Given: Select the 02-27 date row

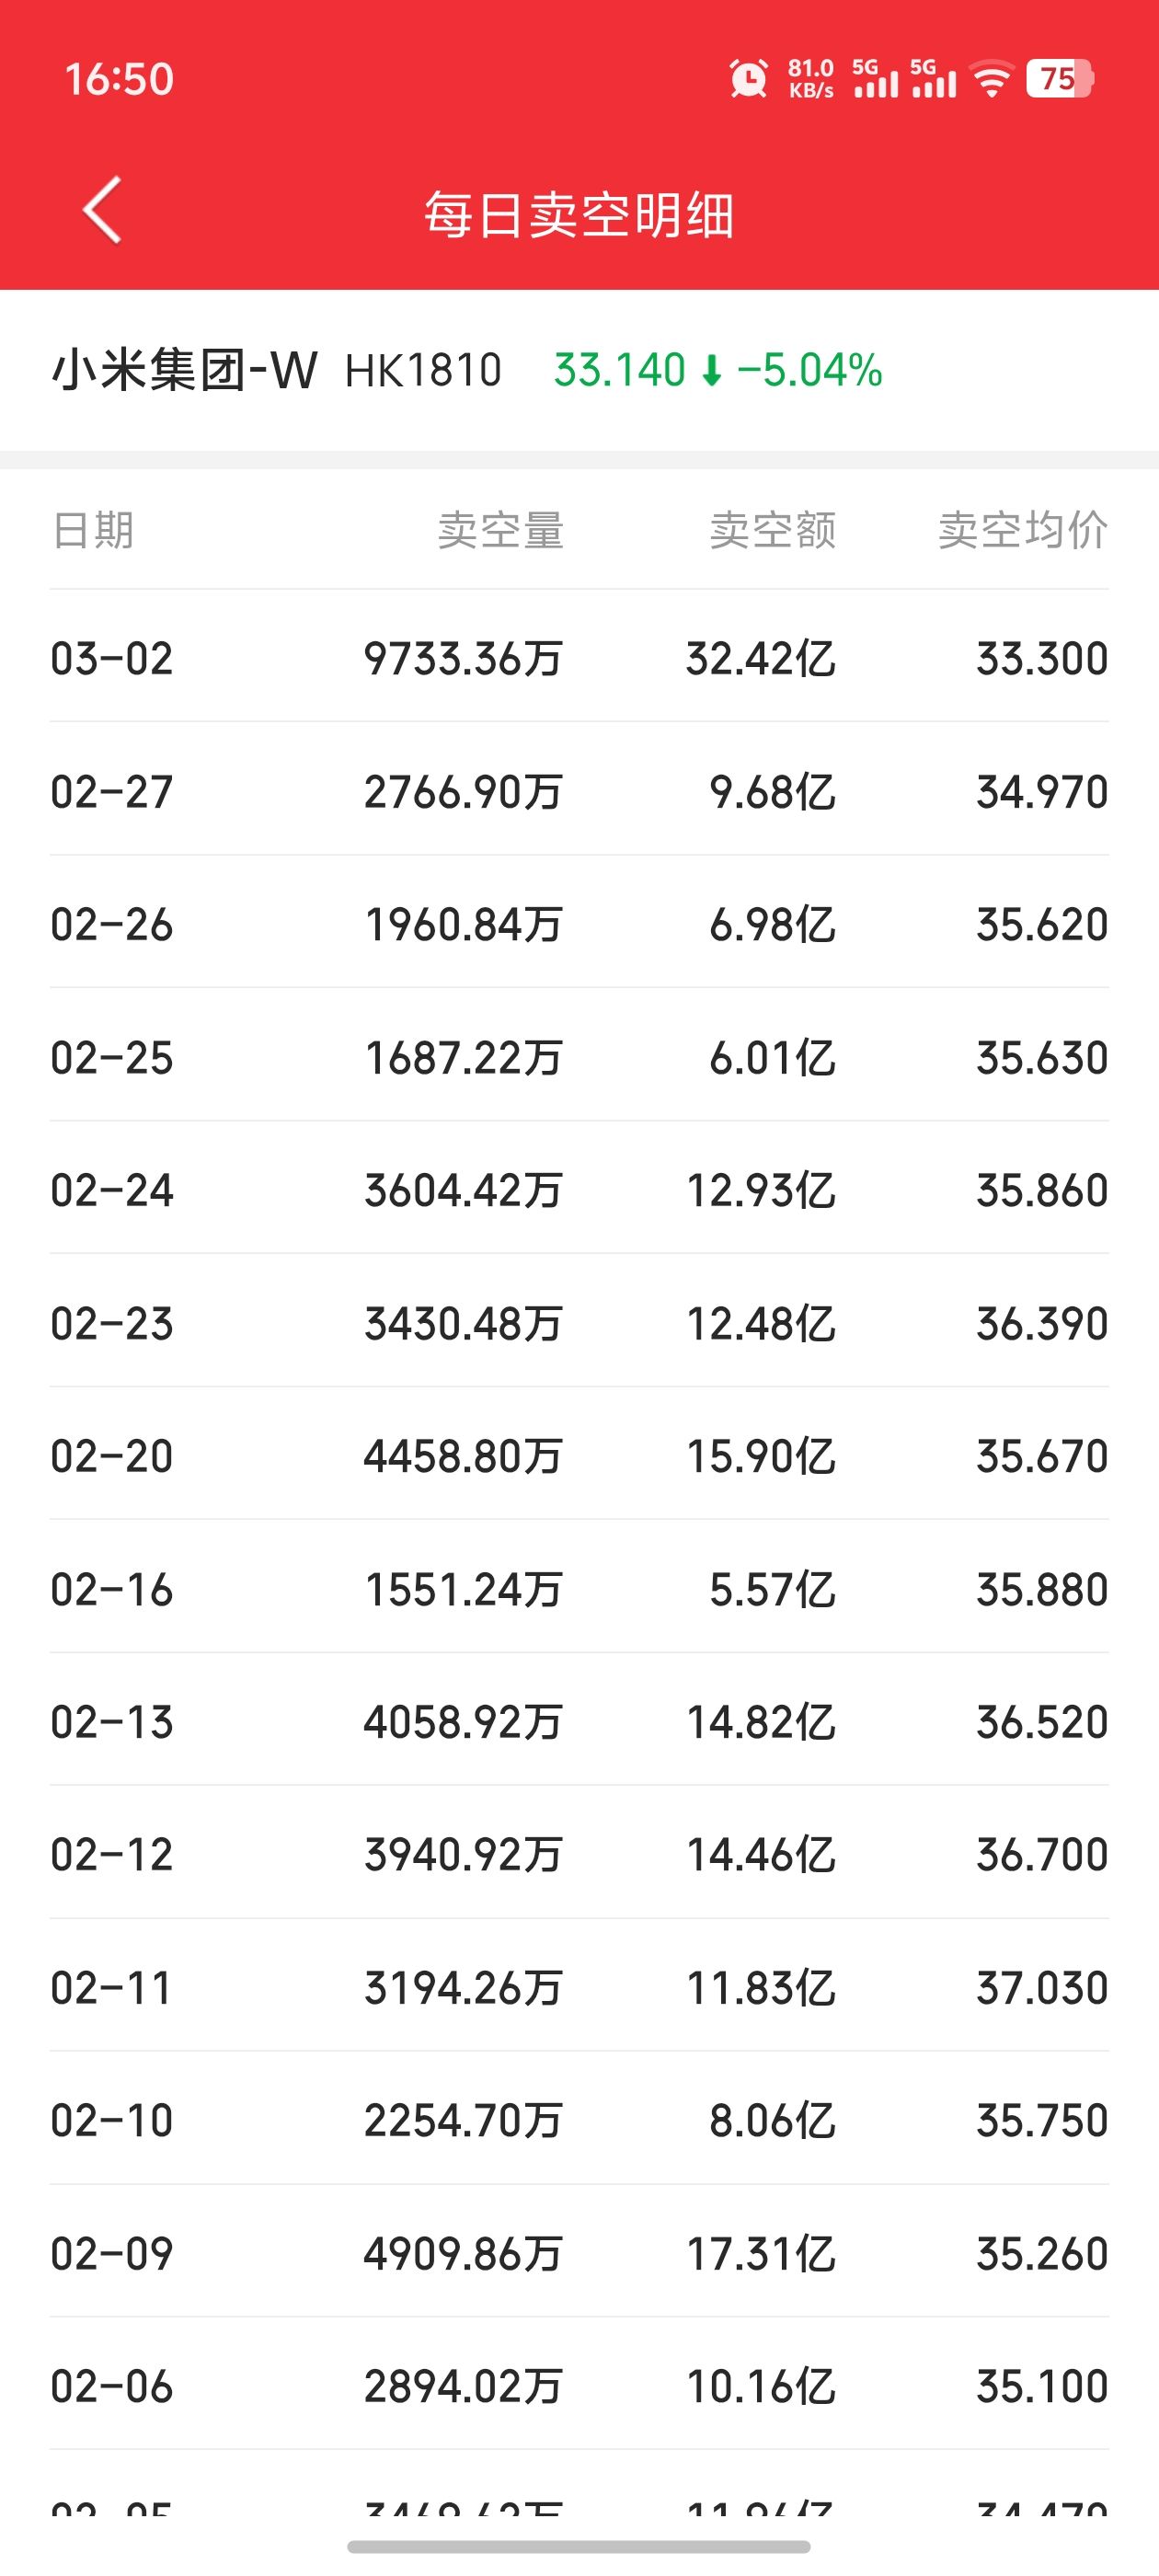Looking at the screenshot, I should pos(579,791).
